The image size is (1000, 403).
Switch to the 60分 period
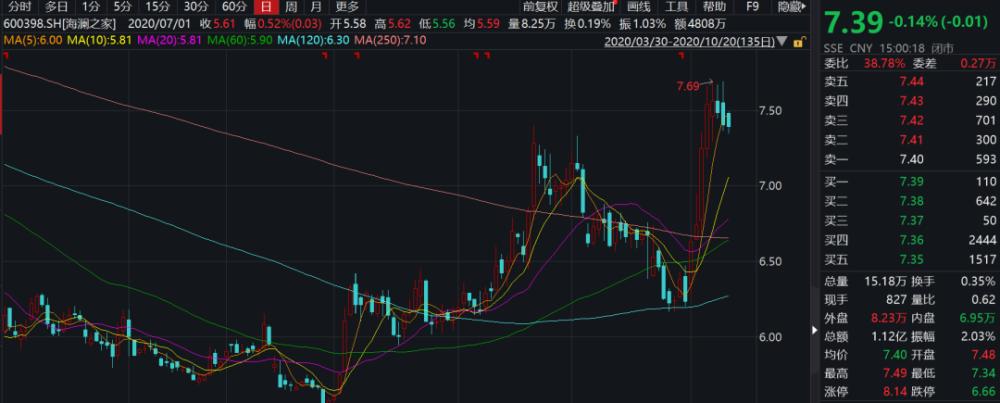click(234, 6)
